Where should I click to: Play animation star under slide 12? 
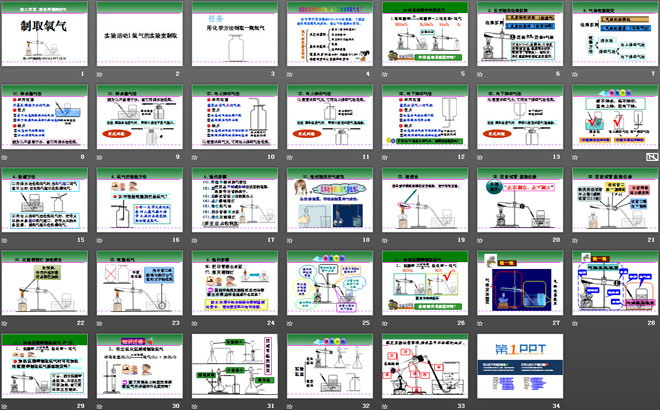(385, 157)
